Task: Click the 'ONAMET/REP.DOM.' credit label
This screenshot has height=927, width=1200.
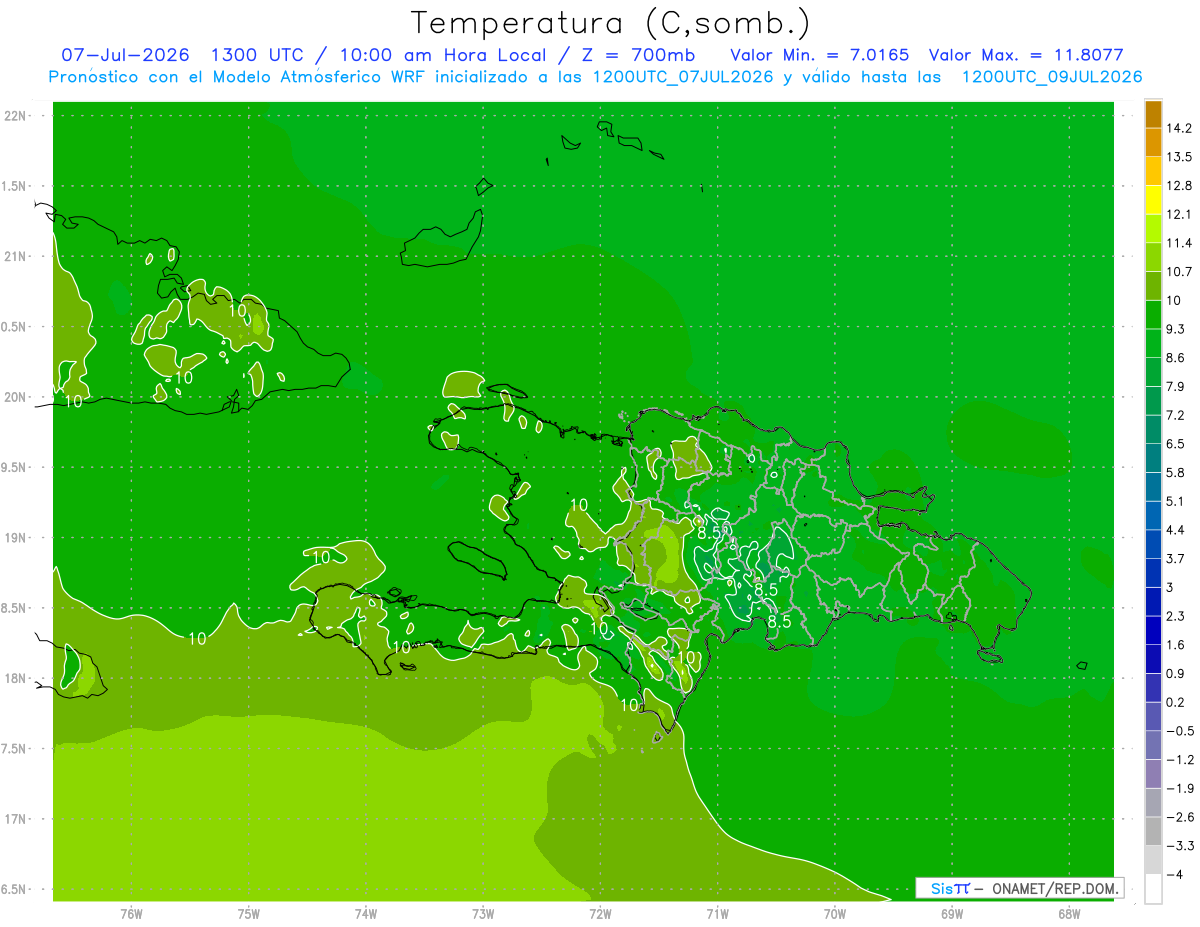Action: coord(1054,888)
